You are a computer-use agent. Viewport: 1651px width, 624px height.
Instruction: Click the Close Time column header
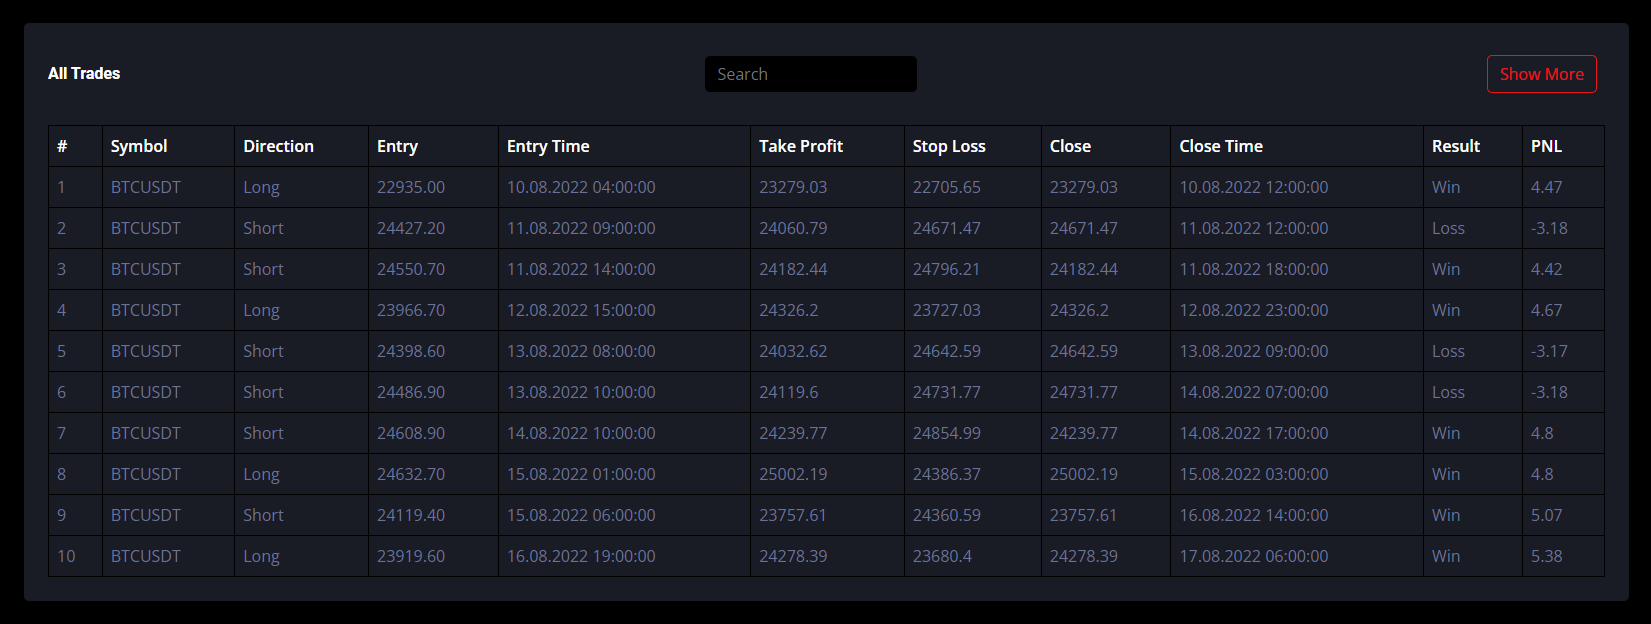1220,146
